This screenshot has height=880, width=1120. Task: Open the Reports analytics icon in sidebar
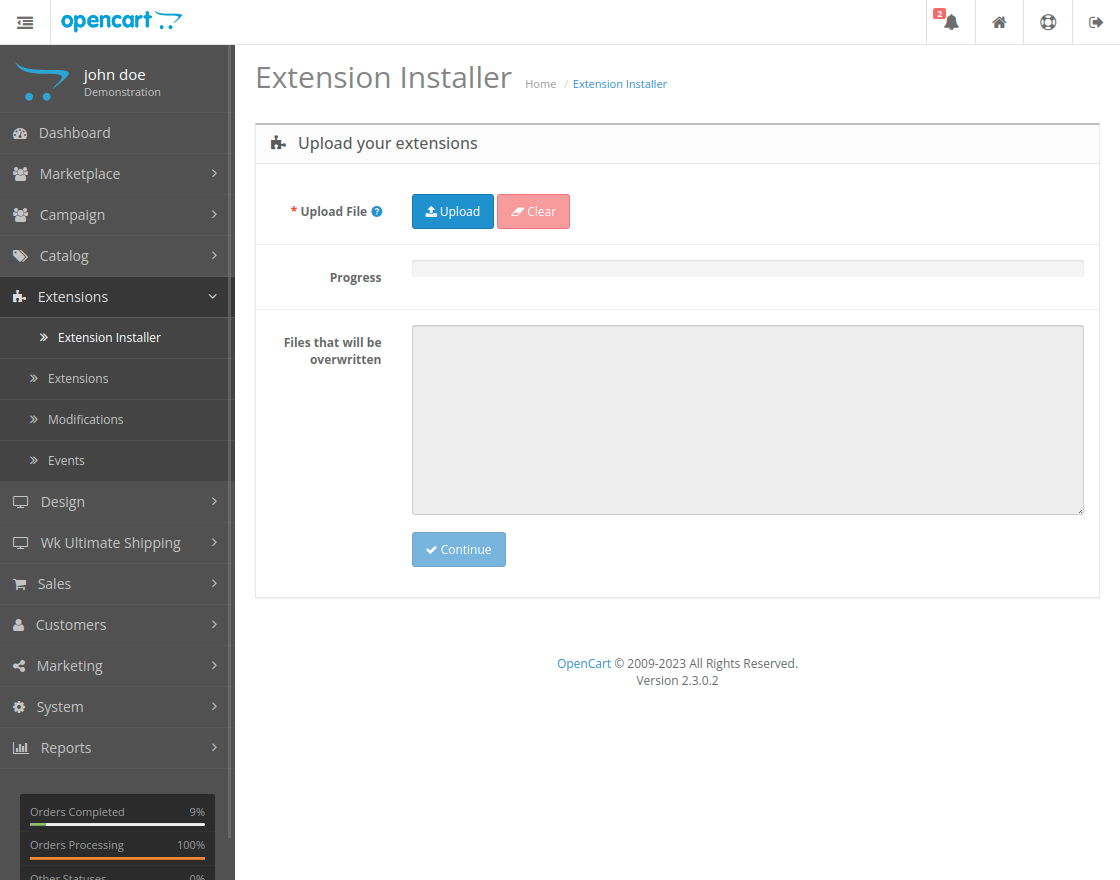click(21, 747)
